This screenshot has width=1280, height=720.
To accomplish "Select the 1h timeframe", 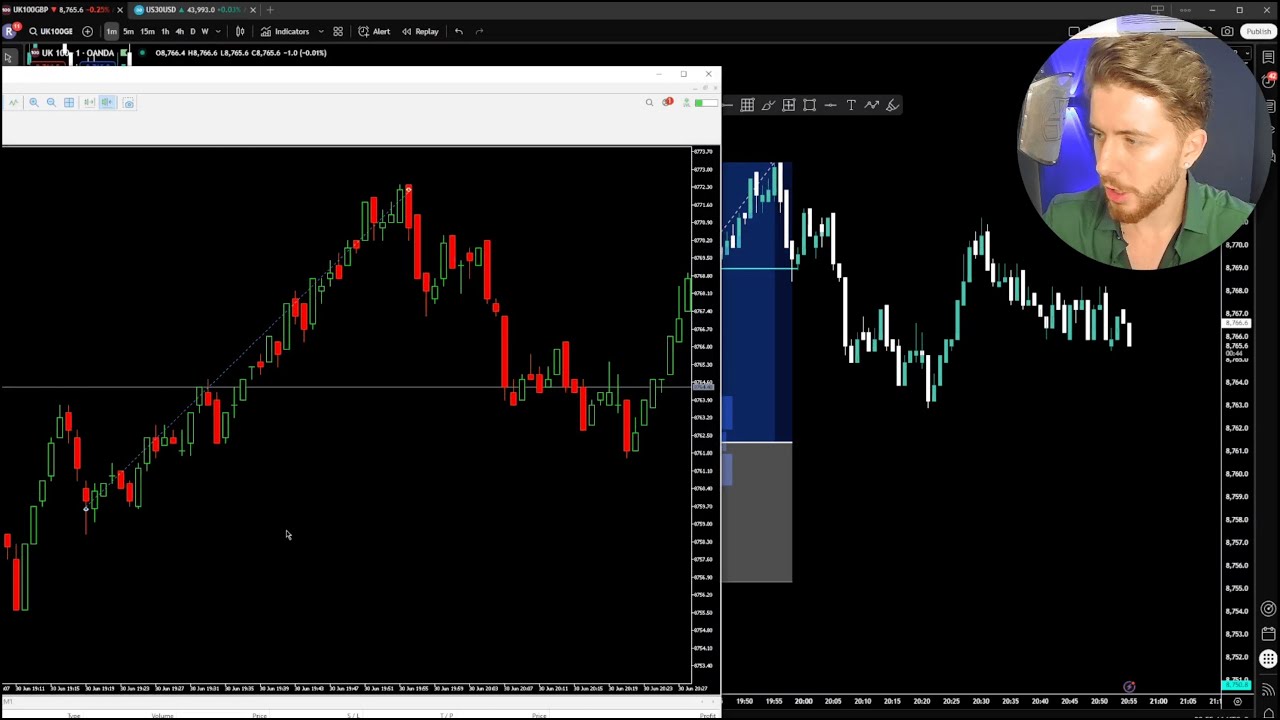I will tap(165, 31).
